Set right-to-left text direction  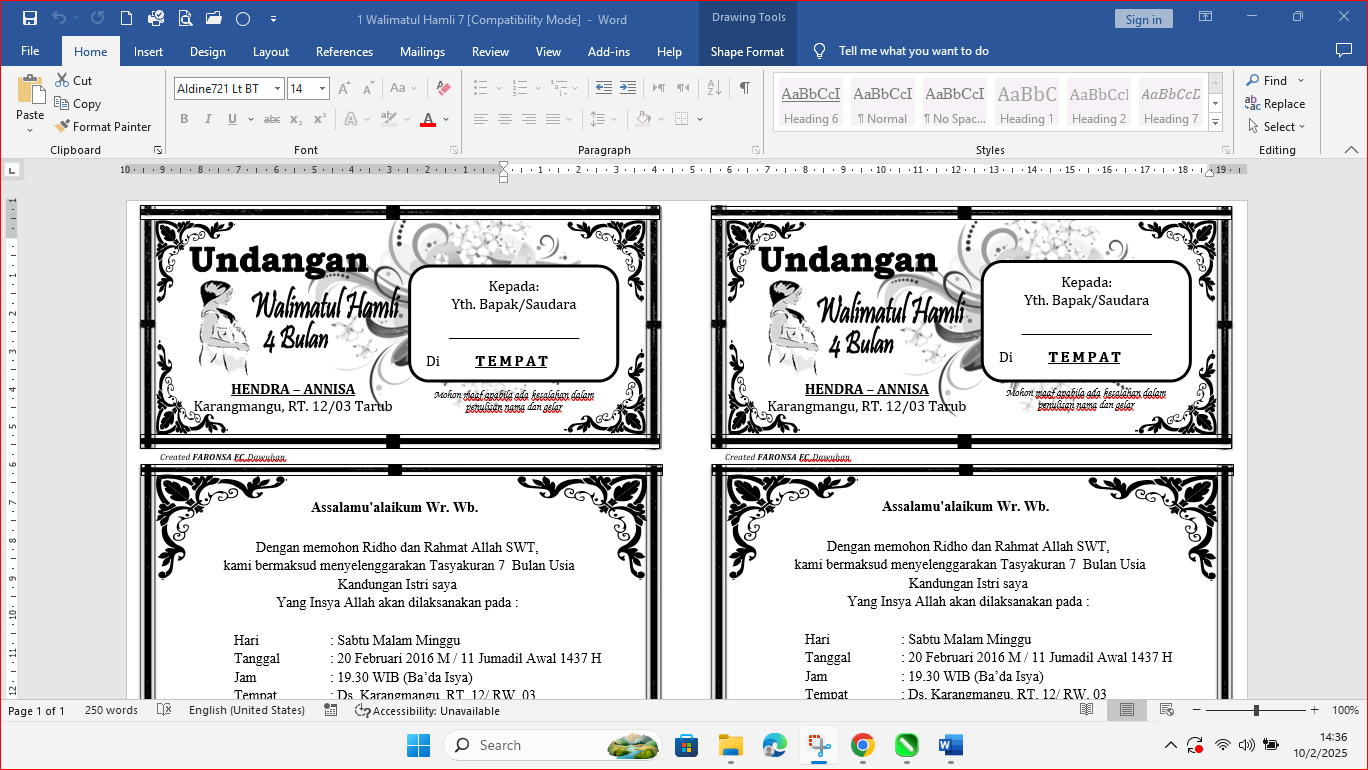684,88
